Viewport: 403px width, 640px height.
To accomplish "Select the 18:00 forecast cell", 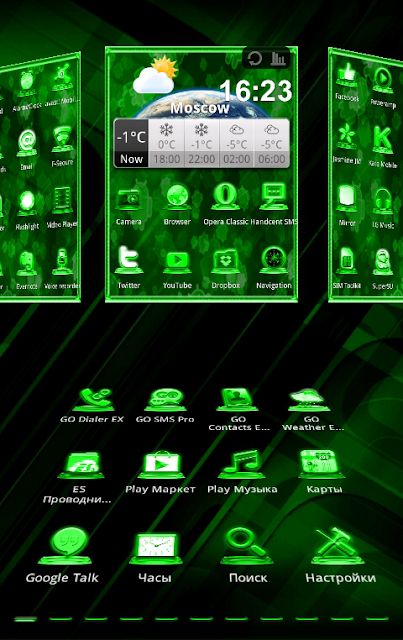I will pos(167,143).
